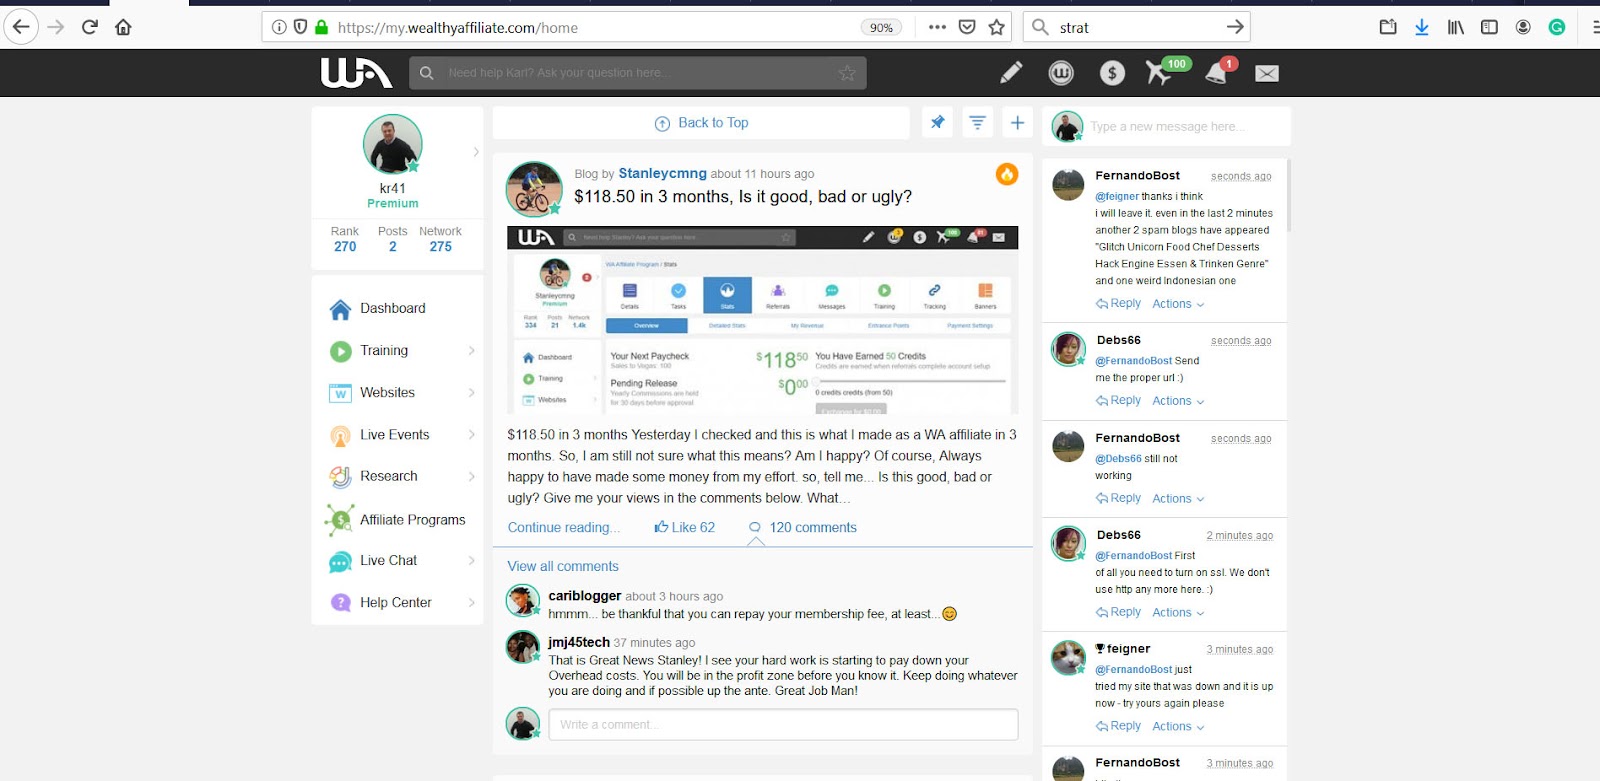The height and width of the screenshot is (781, 1600).
Task: Click View all comments
Action: click(563, 567)
